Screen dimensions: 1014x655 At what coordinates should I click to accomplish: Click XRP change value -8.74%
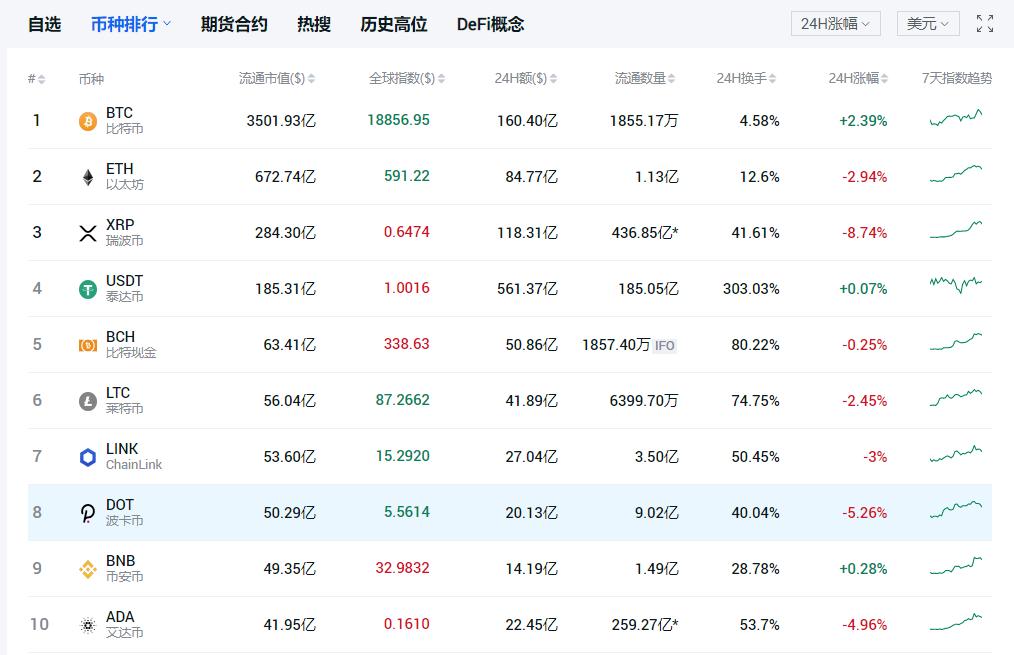[x=865, y=233]
